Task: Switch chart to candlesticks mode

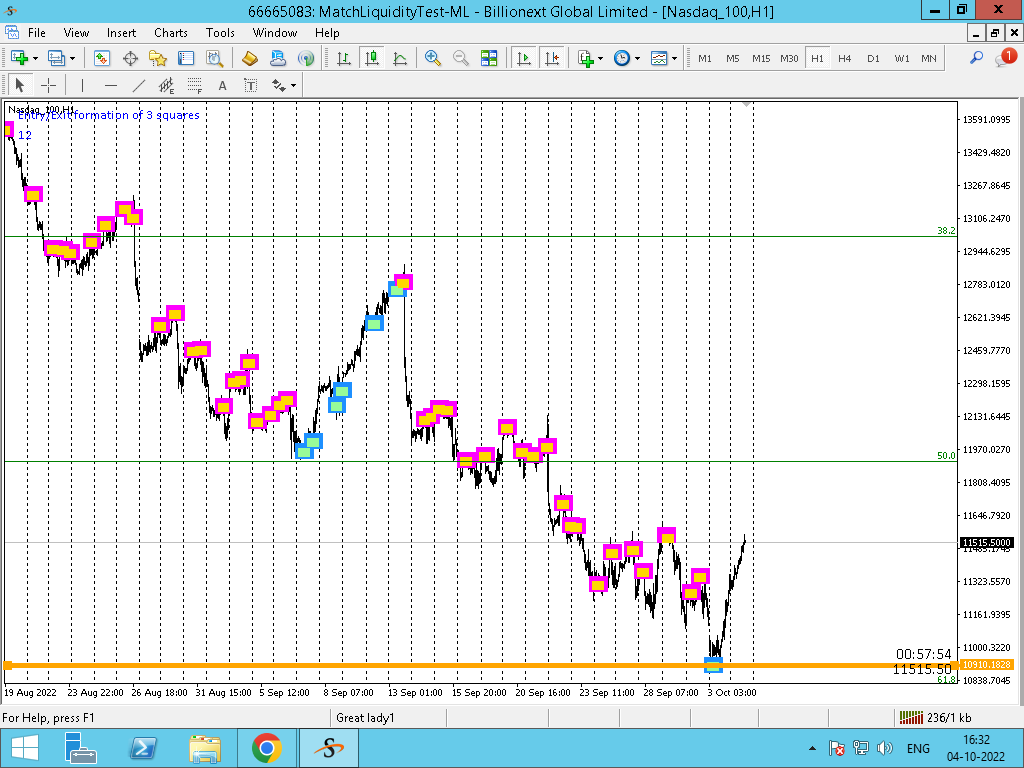Action: tap(372, 58)
